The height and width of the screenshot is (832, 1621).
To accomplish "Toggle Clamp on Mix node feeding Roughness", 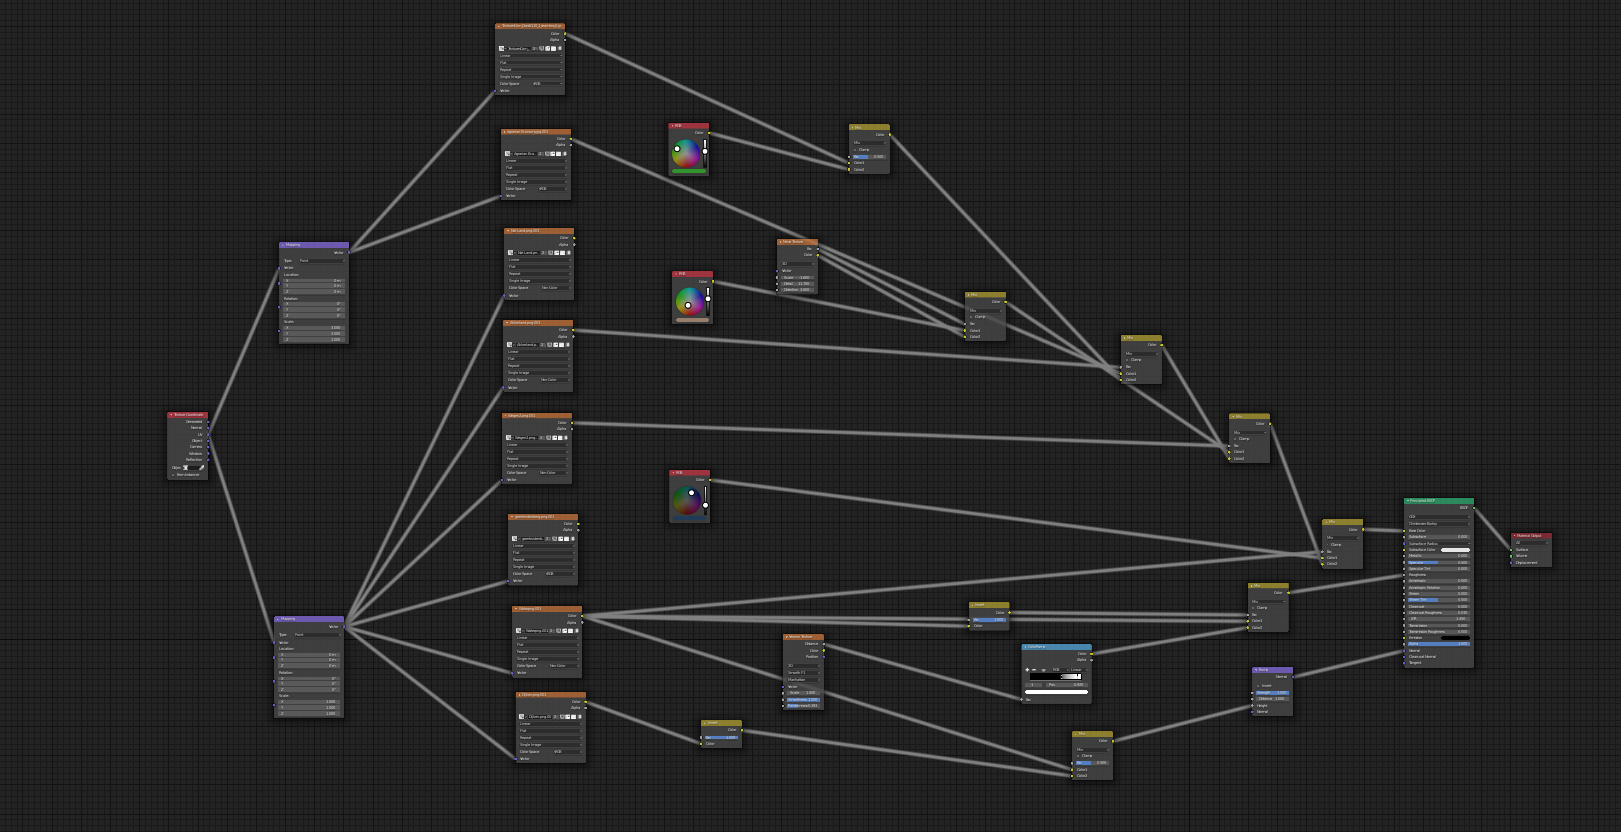I will pyautogui.click(x=1253, y=607).
